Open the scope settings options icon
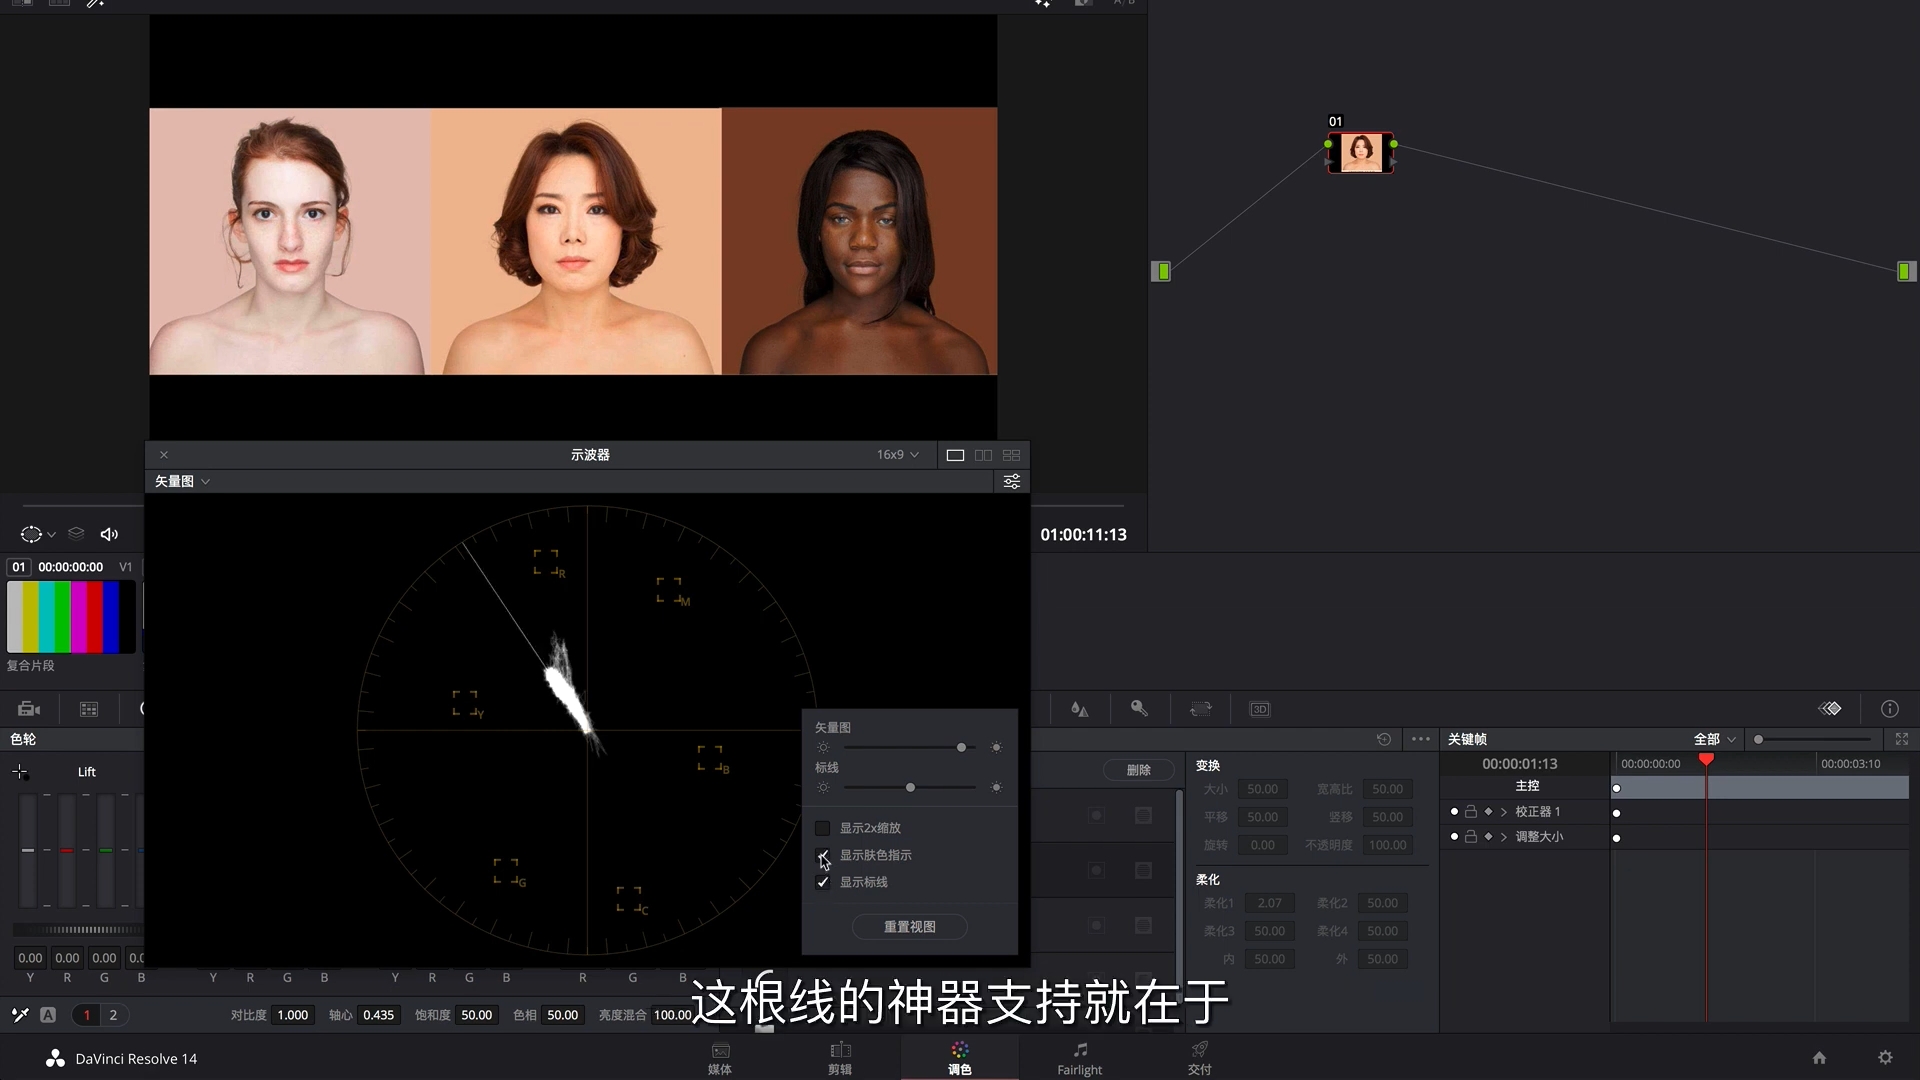 (x=1011, y=482)
